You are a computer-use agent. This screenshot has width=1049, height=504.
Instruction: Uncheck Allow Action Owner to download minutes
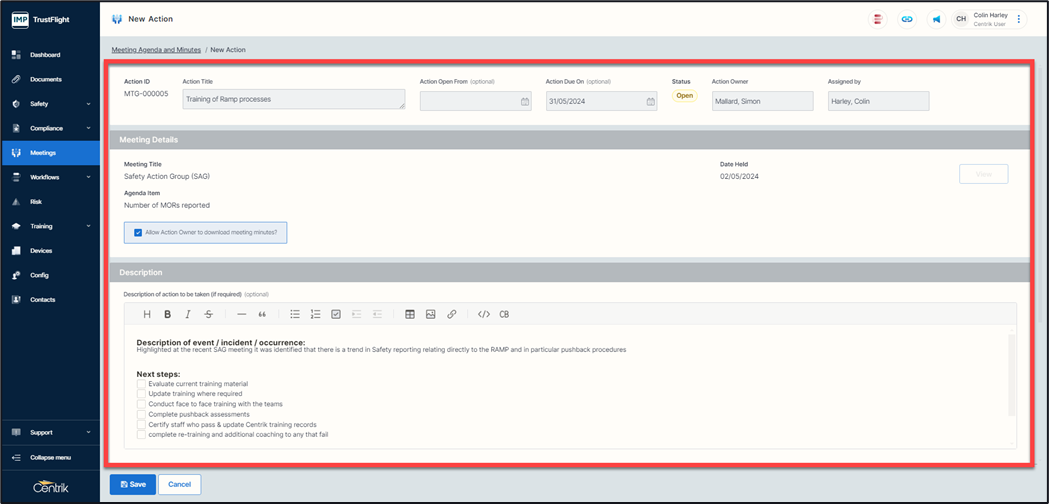point(138,232)
